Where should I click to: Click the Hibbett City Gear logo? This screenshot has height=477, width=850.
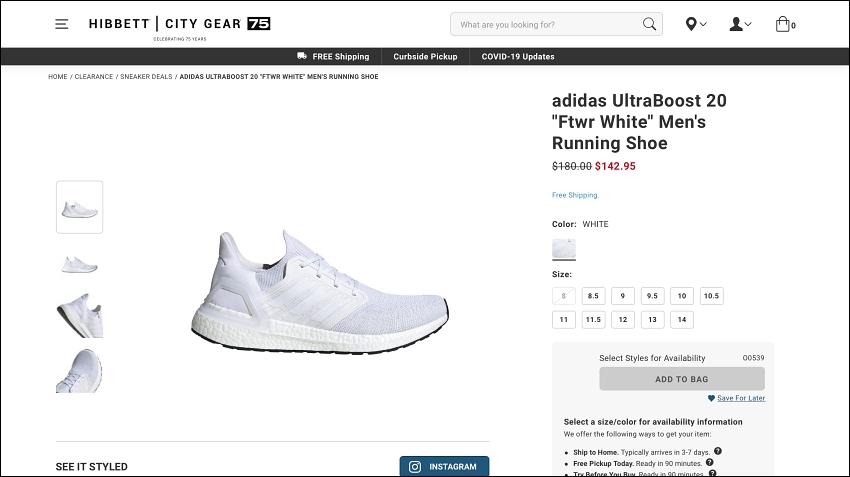click(179, 24)
